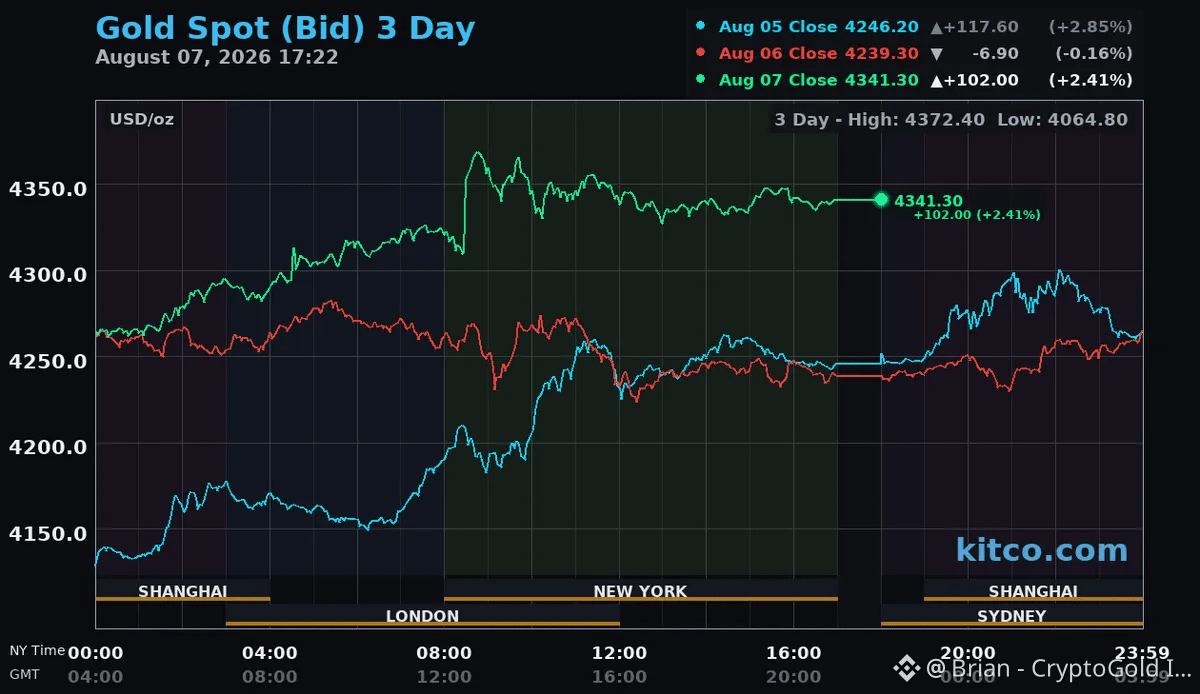1200x694 pixels.
Task: Click the 16:00 NY time axis label
Action: (x=794, y=653)
